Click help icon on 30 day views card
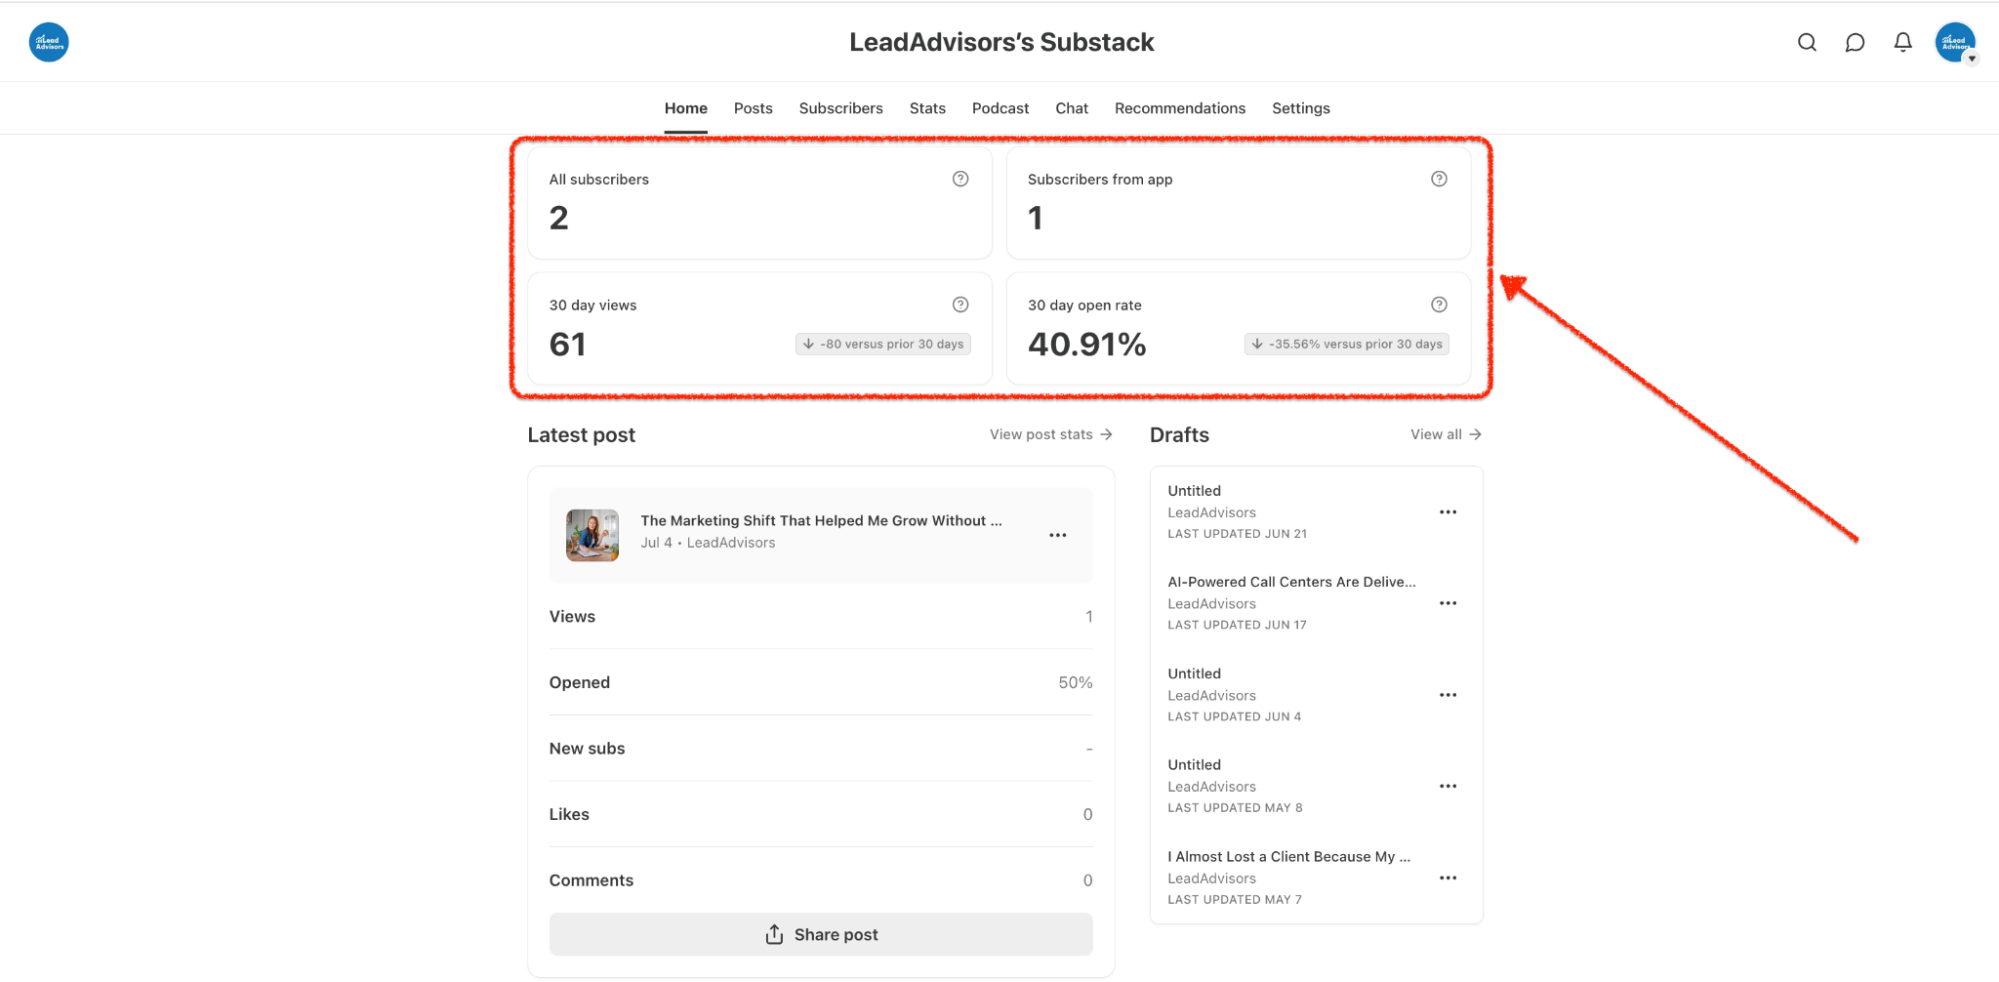Viewport: 1999px width, 982px height. pos(960,305)
